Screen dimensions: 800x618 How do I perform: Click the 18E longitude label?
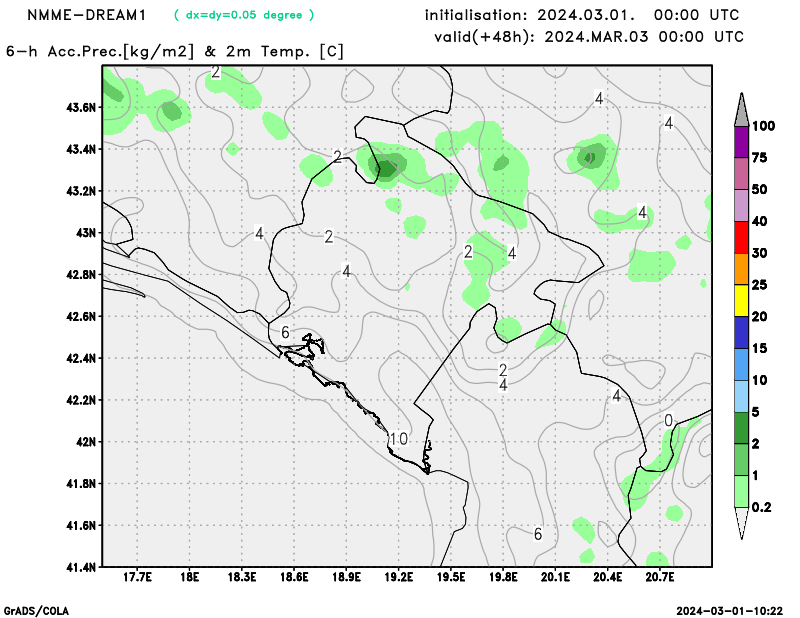click(189, 577)
